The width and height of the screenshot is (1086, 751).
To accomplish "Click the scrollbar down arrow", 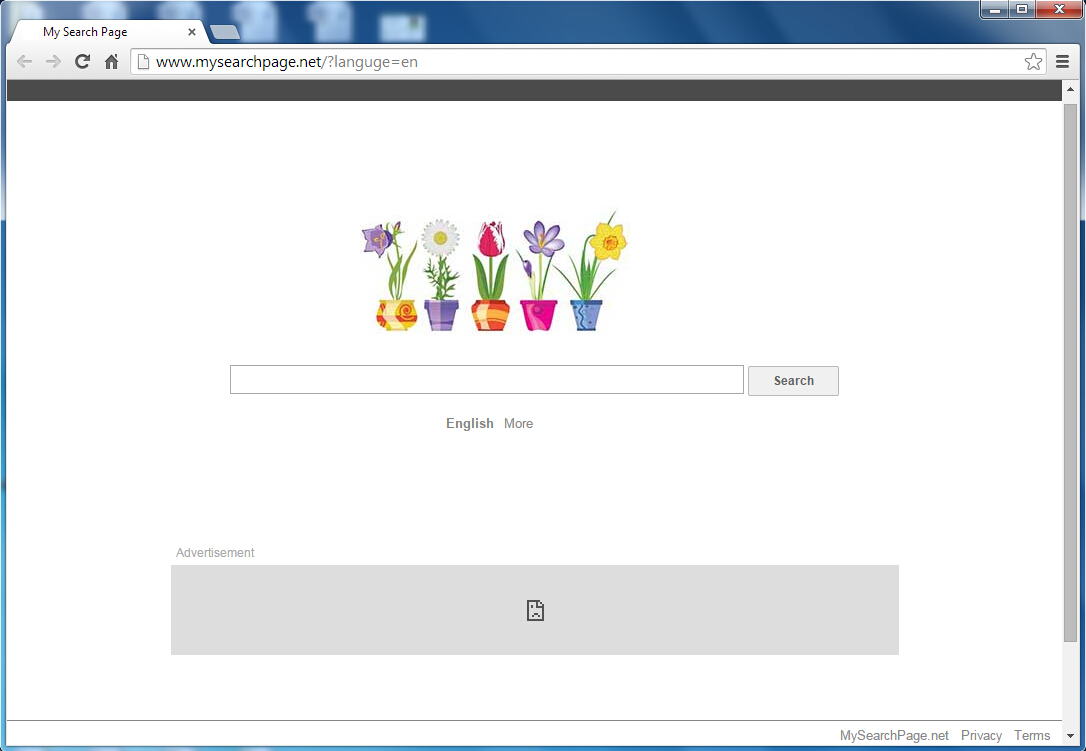I will click(1070, 736).
